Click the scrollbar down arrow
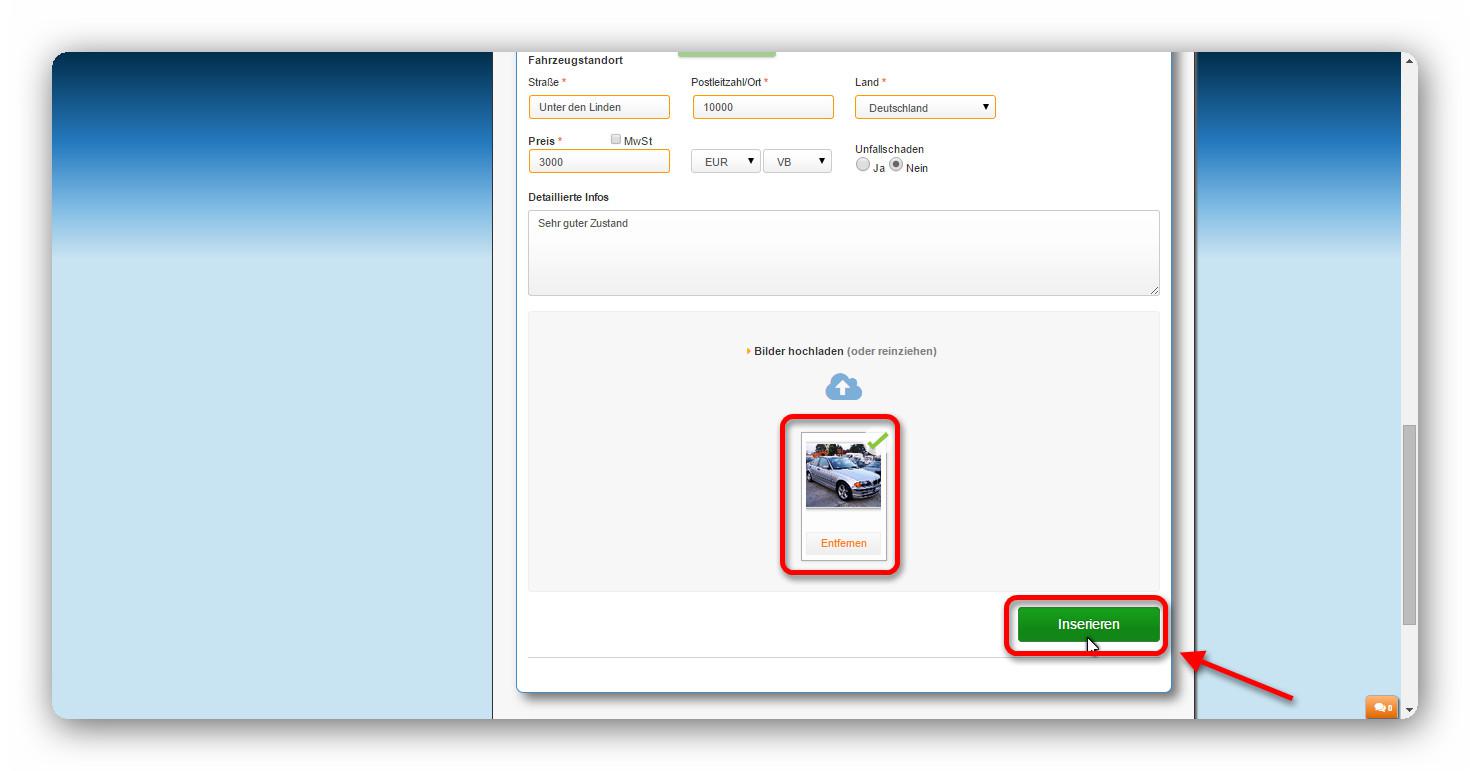1470x771 pixels. click(x=1410, y=709)
